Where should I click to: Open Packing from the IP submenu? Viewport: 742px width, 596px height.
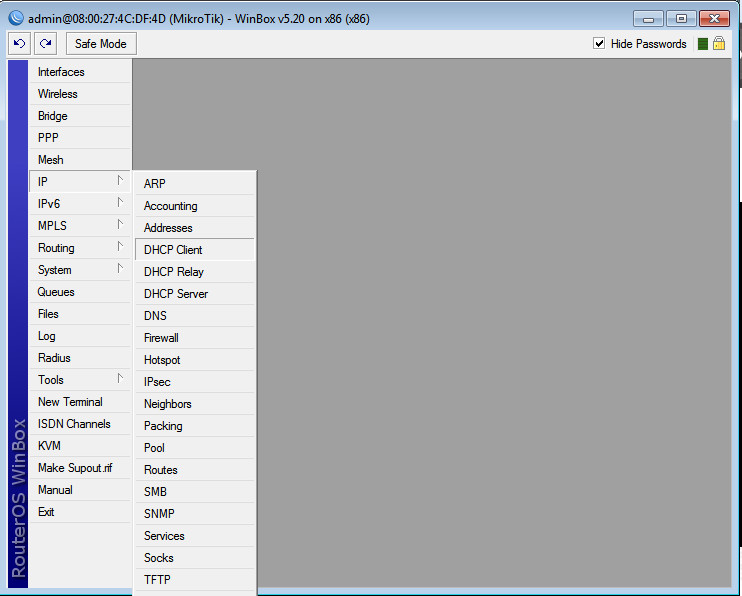[x=195, y=426]
